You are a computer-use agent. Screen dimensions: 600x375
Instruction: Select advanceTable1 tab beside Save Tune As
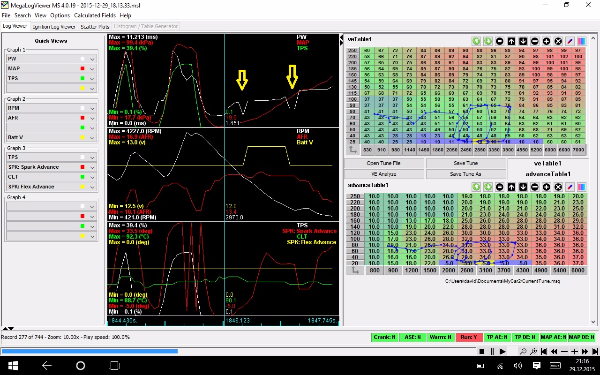click(x=548, y=174)
